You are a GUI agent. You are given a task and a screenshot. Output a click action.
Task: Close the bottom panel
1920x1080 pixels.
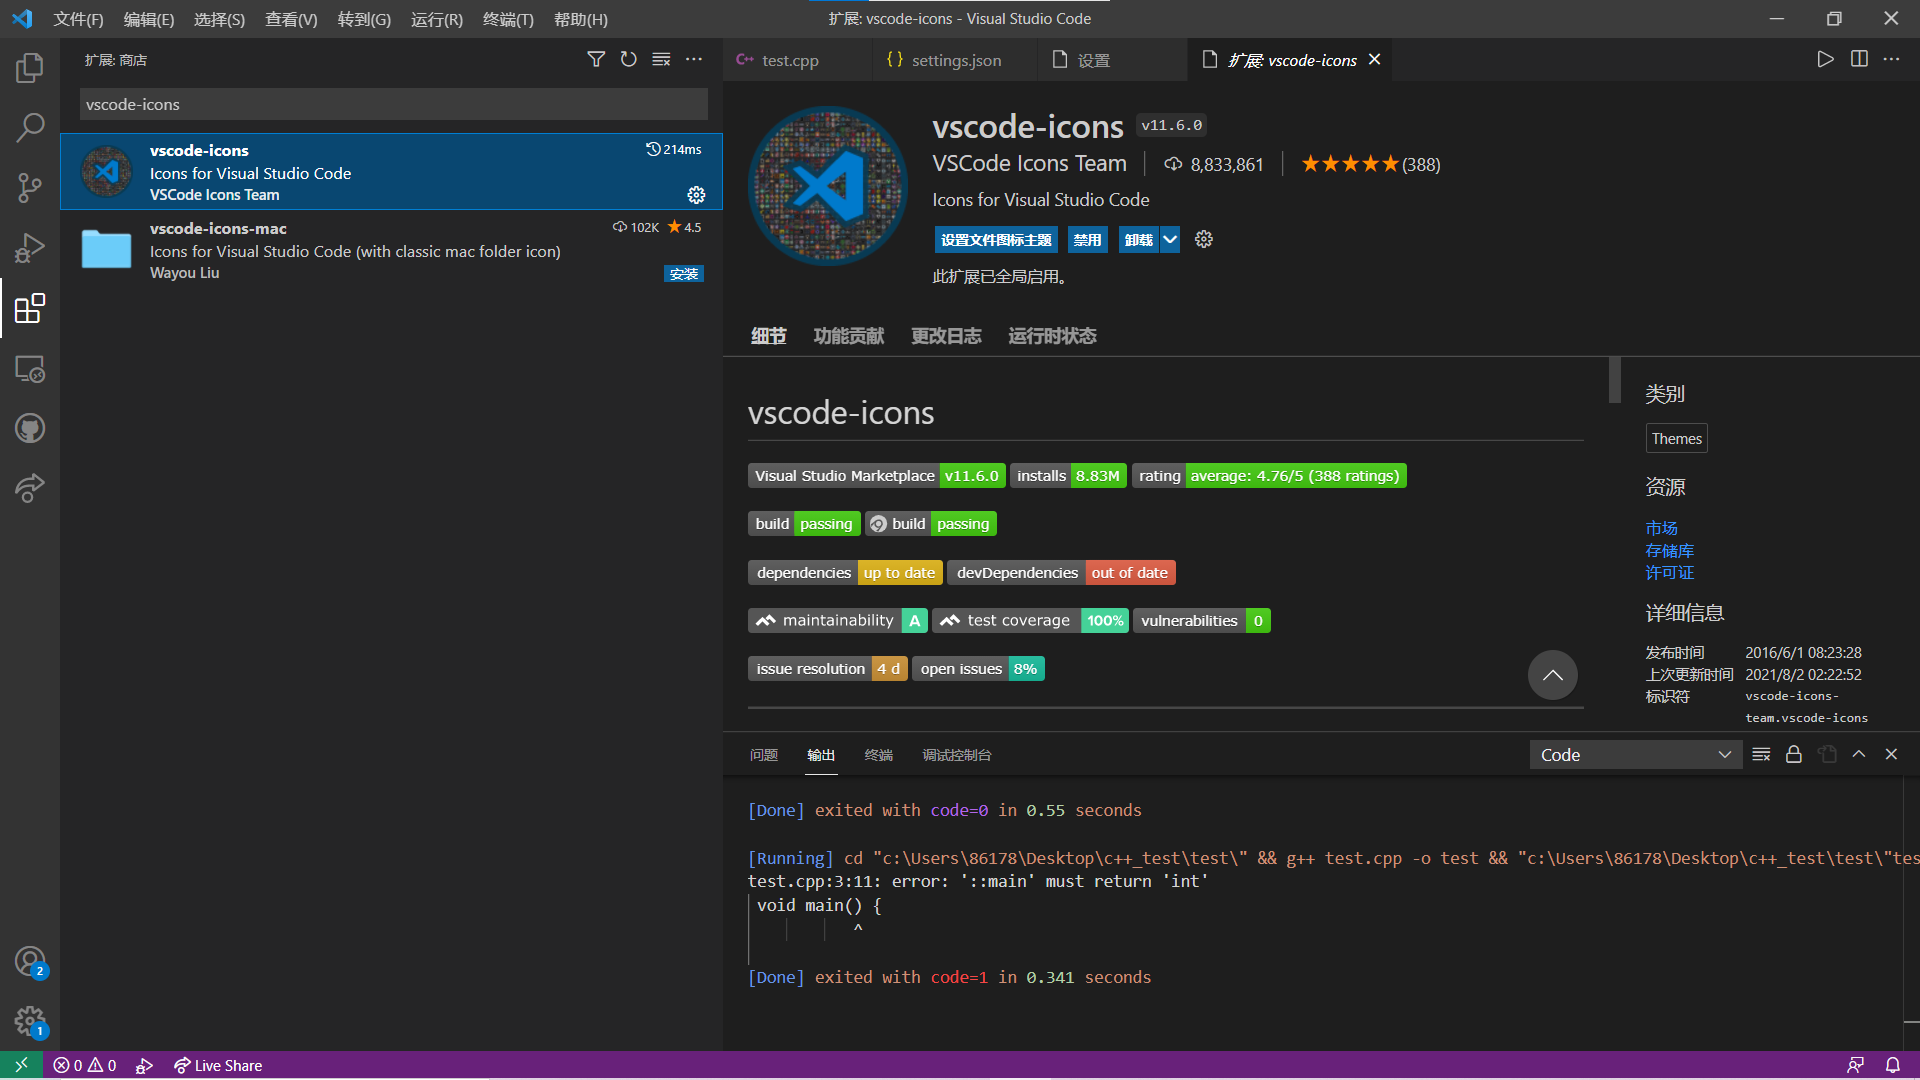[x=1891, y=755]
